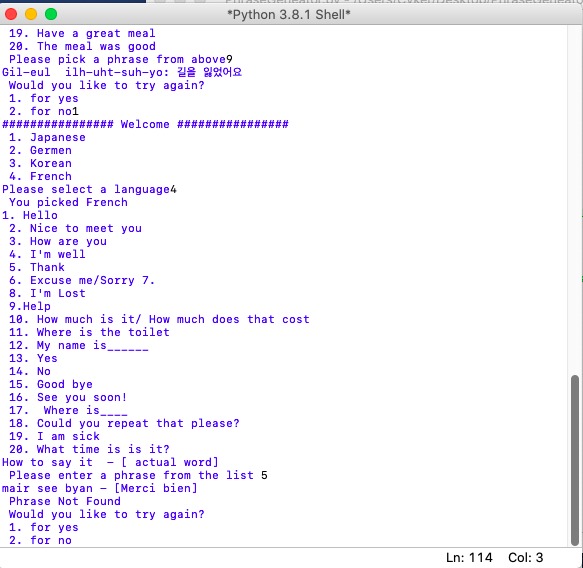Click '10. How much is it' line
The image size is (583, 568).
(x=159, y=319)
